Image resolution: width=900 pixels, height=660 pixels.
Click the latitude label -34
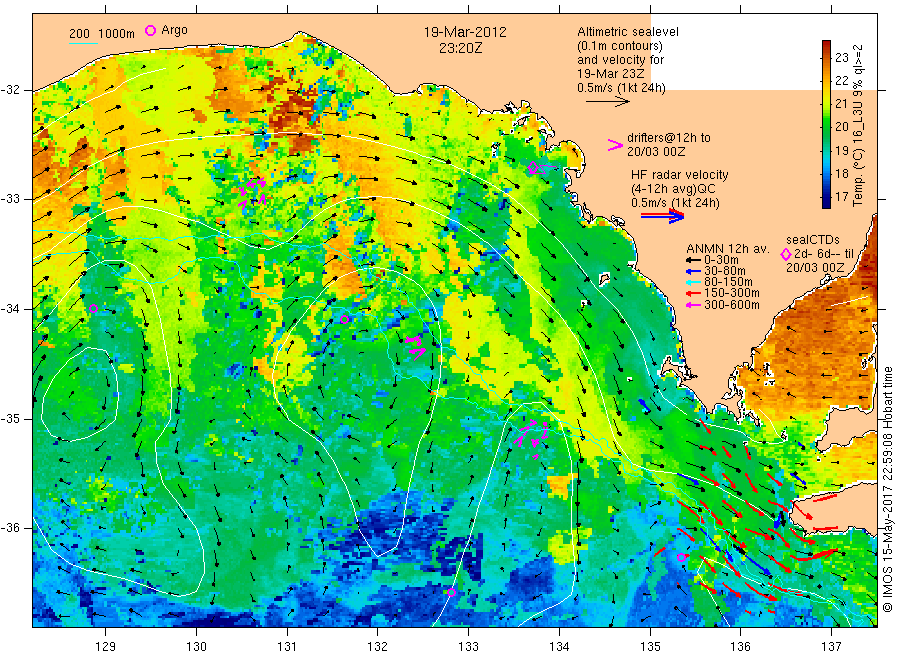tap(10, 309)
